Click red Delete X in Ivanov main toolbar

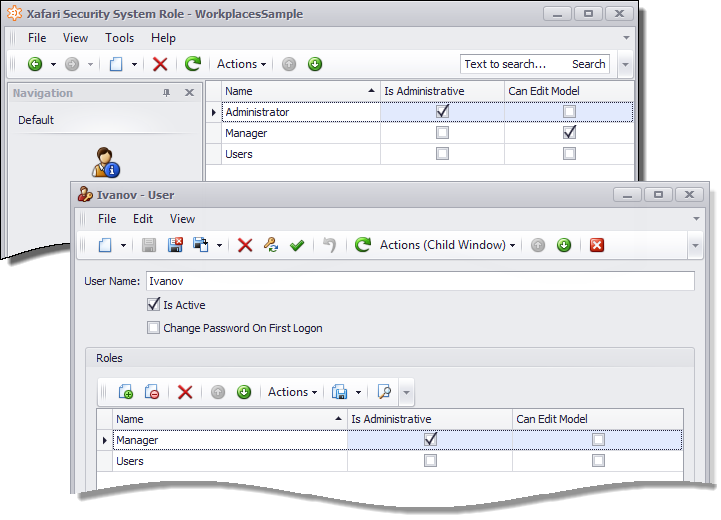coord(245,245)
